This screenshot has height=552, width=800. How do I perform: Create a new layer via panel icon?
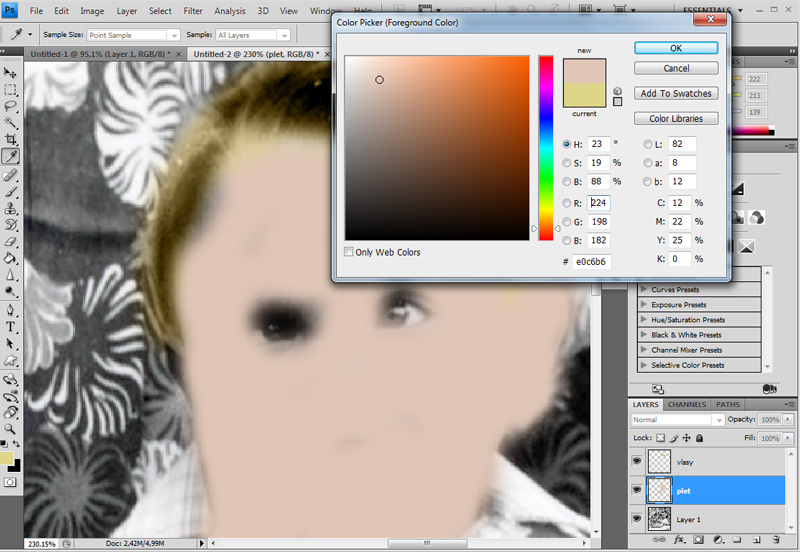pos(753,541)
